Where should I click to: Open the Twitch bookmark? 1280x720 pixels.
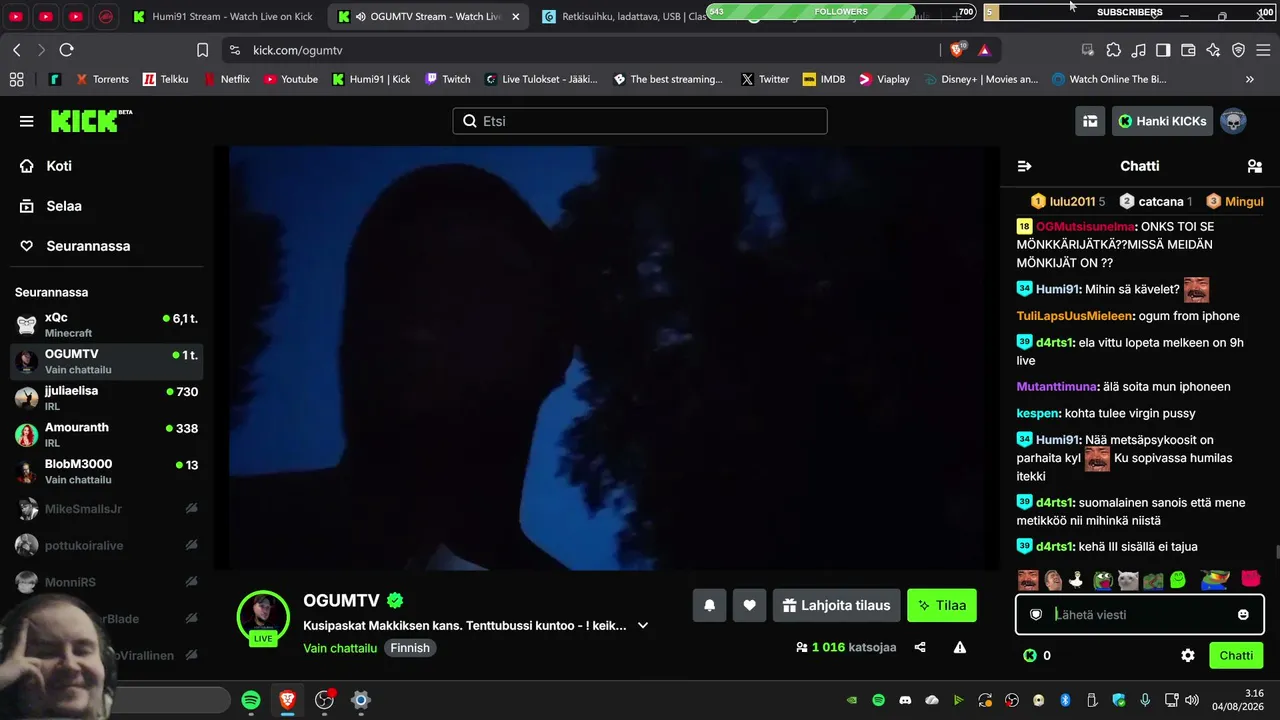(x=448, y=79)
